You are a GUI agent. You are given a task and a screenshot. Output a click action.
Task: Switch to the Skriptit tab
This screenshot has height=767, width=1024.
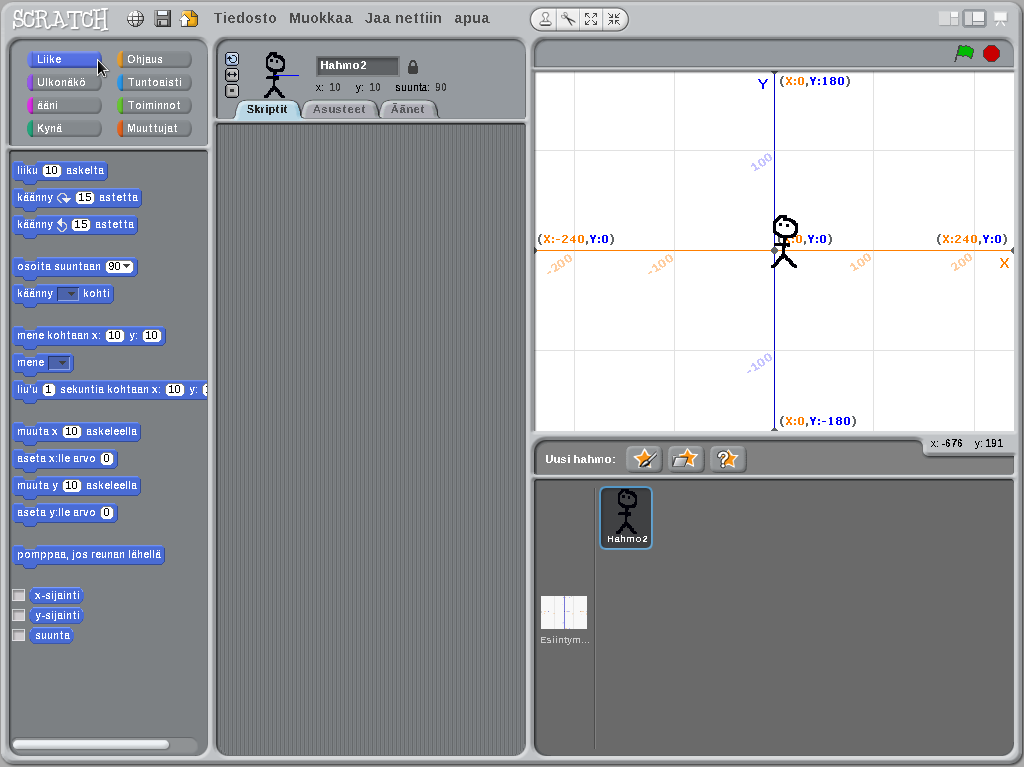267,109
